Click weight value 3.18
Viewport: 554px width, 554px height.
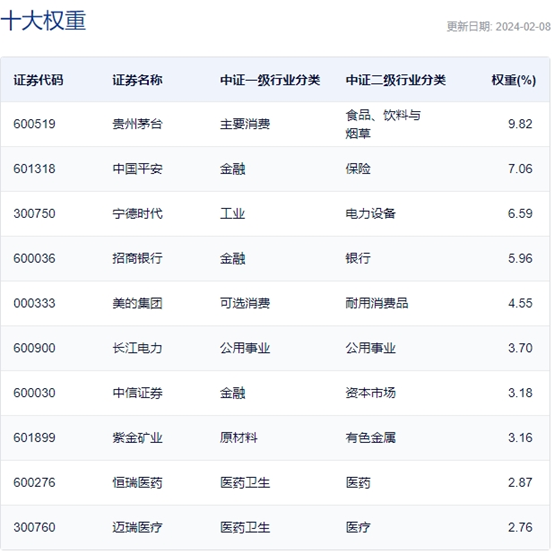click(x=520, y=393)
